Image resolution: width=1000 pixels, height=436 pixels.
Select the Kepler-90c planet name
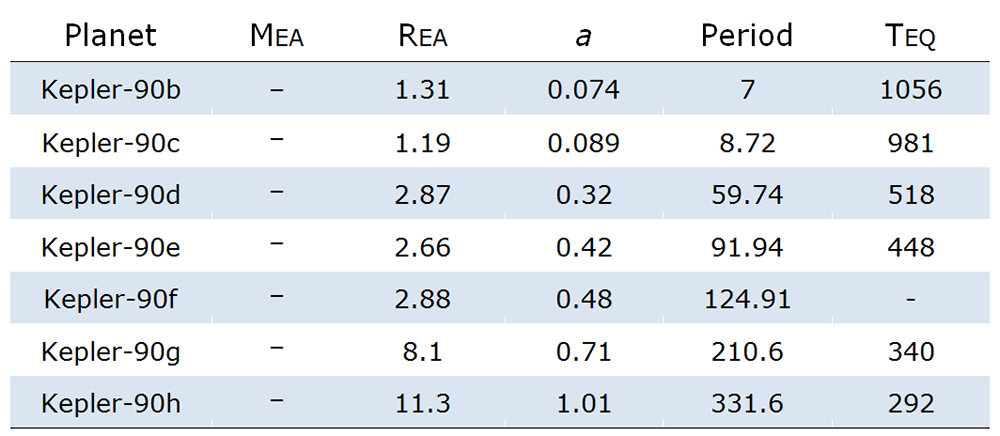click(x=111, y=143)
